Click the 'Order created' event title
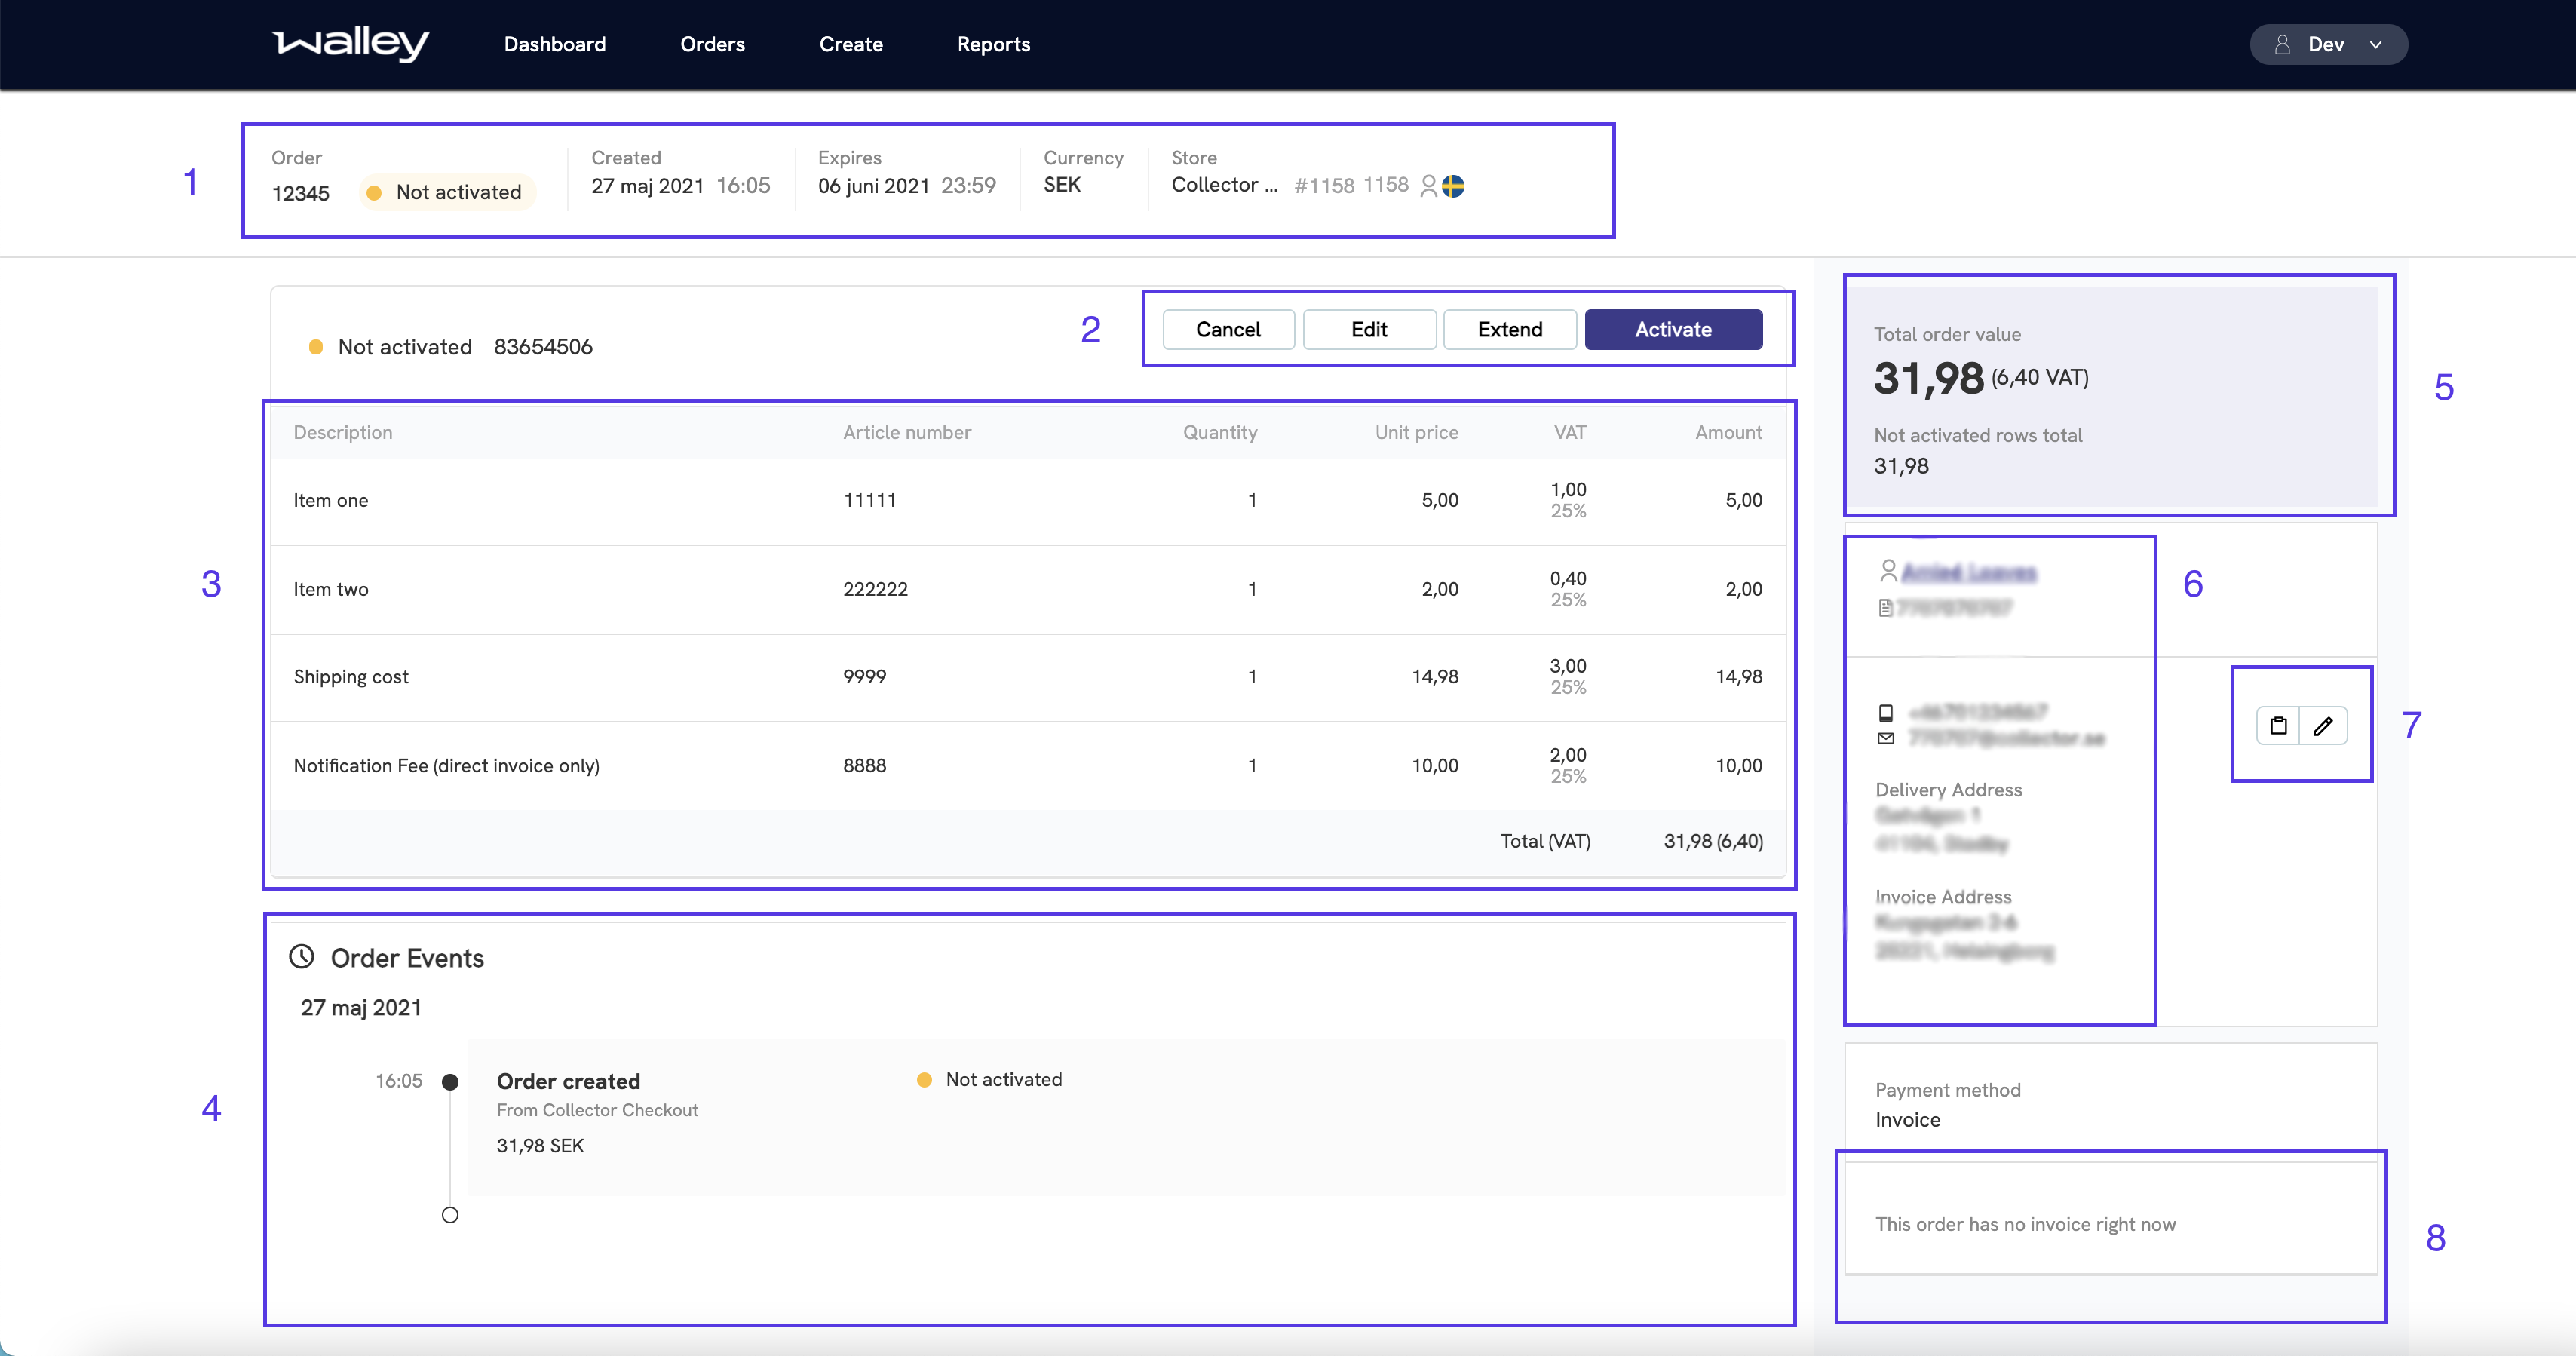The image size is (2576, 1356). pyautogui.click(x=568, y=1081)
